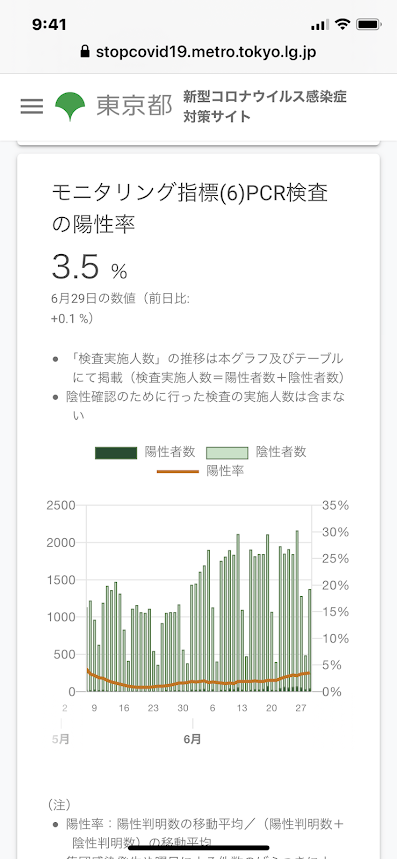Tap the orange positivity line at chart end
Image resolution: width=397 pixels, height=859 pixels.
point(308,673)
